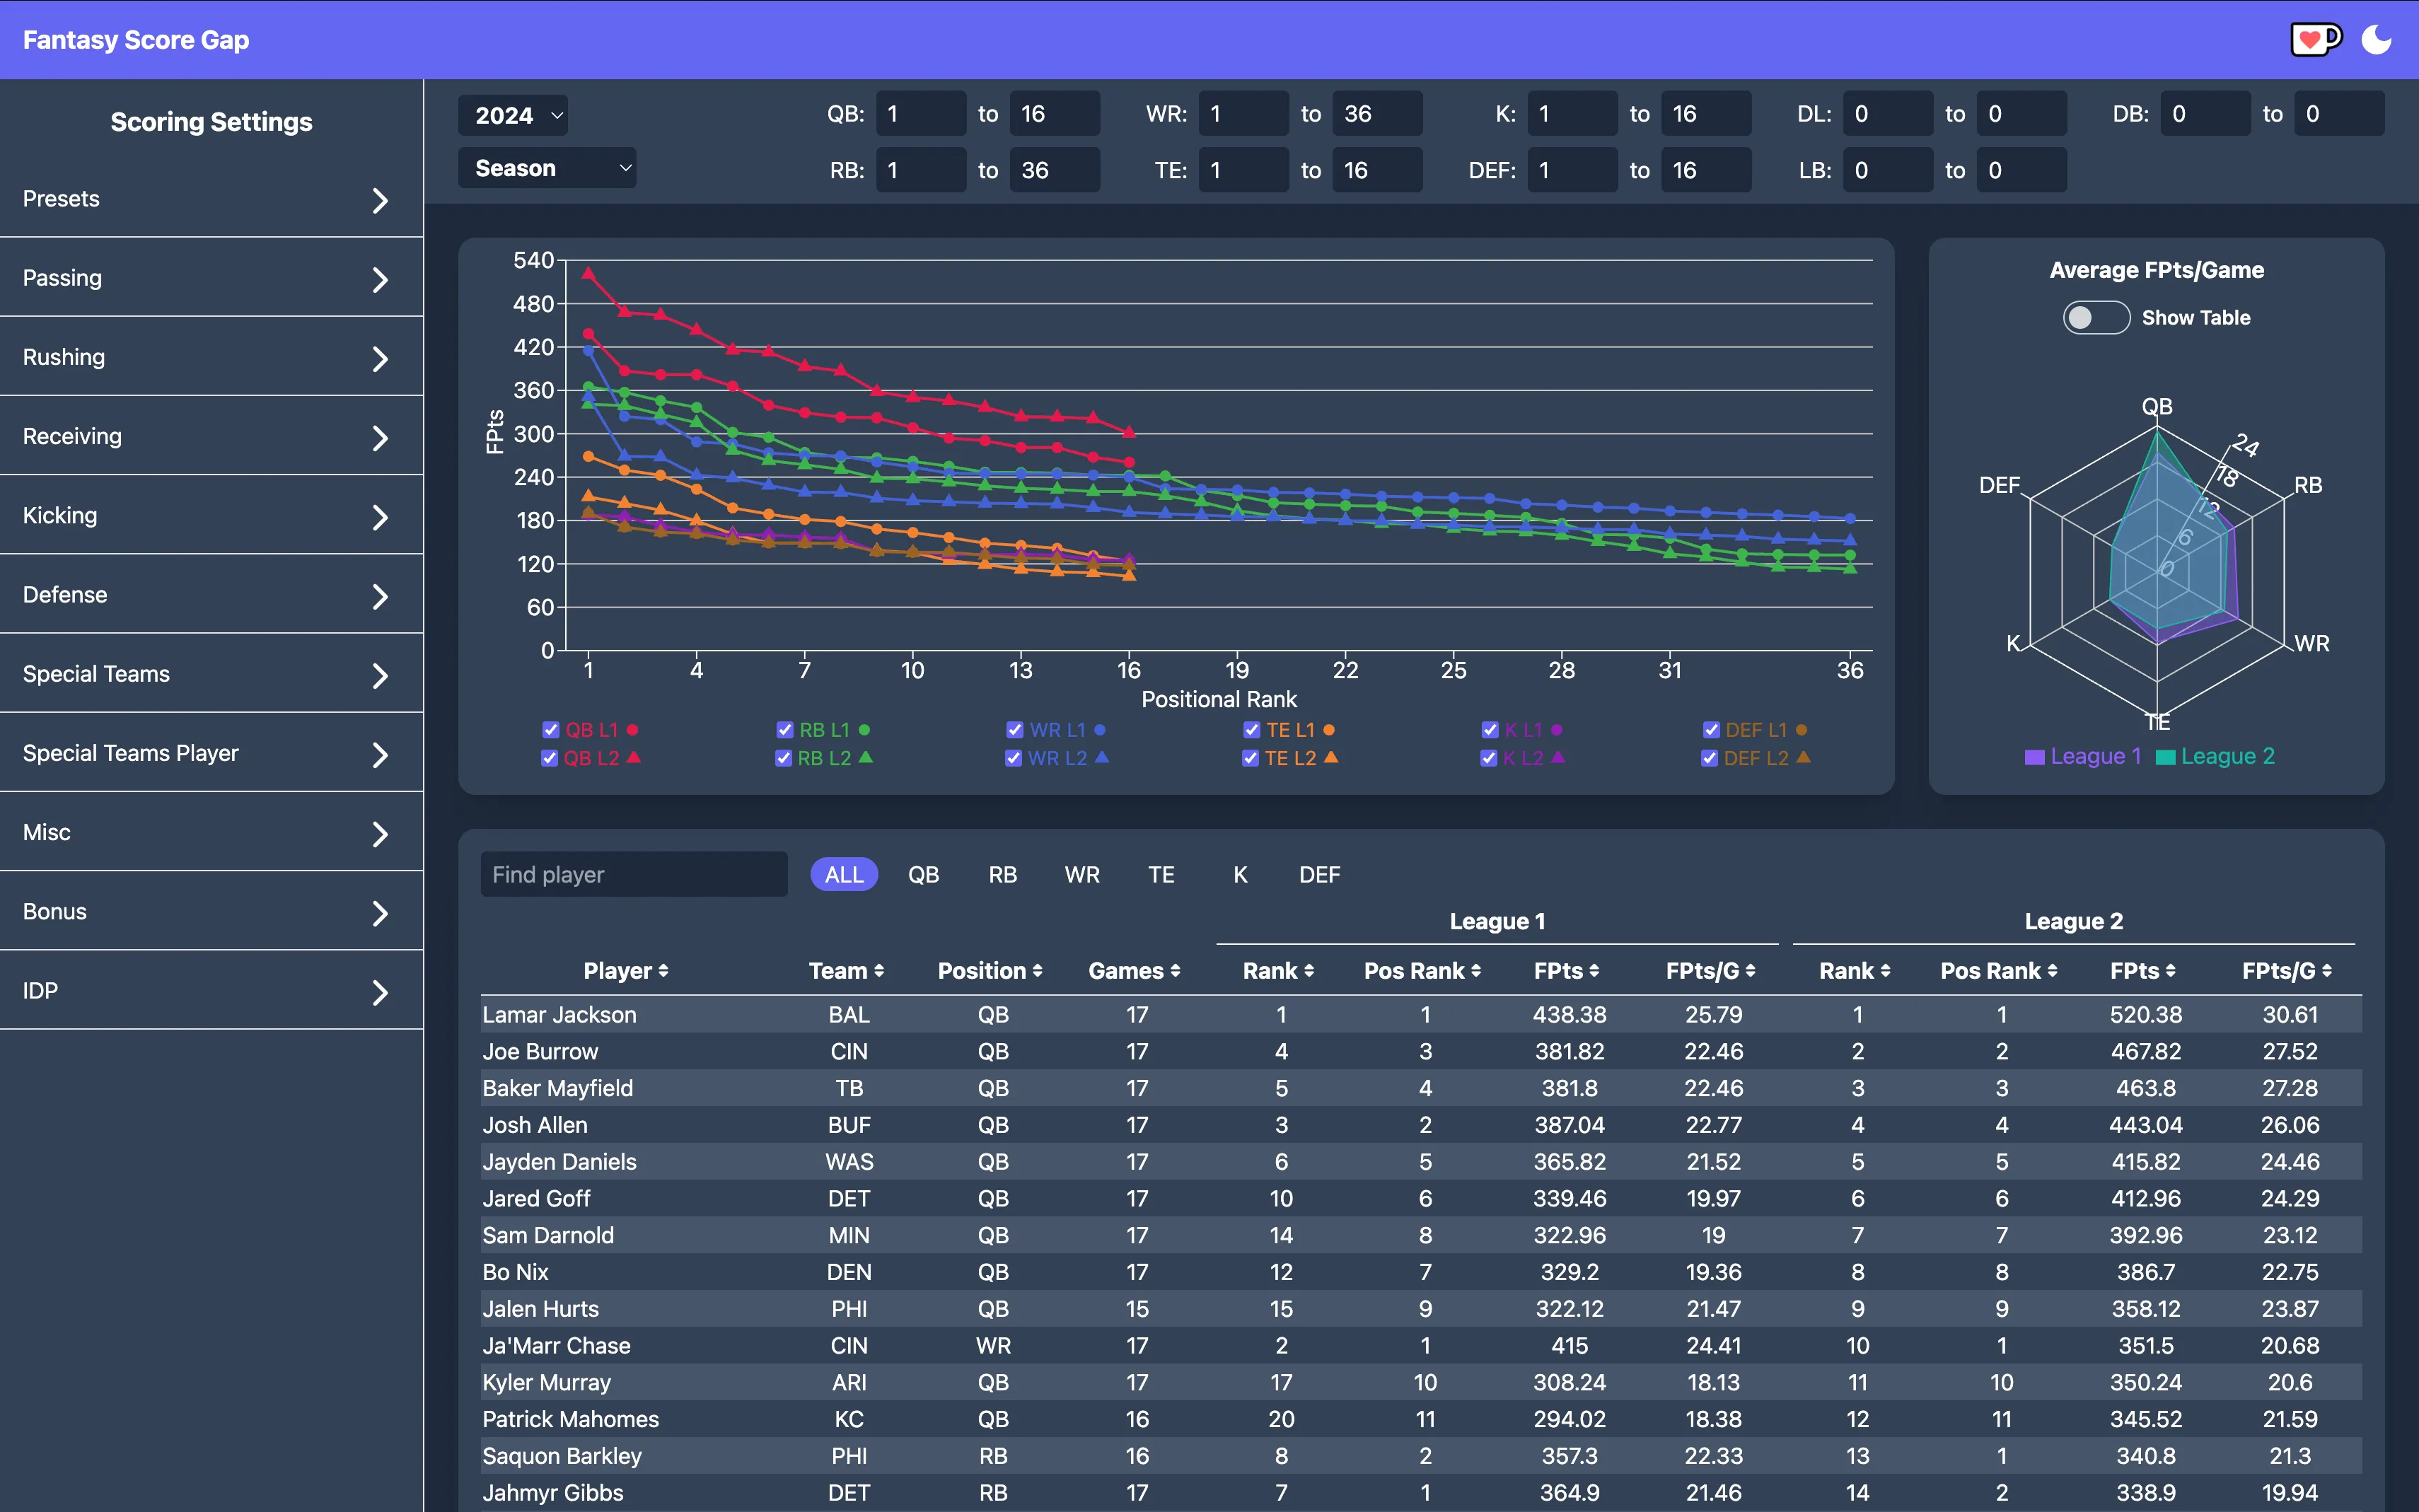Open the 2024 year dropdown
This screenshot has height=1512, width=2419.
pos(513,114)
